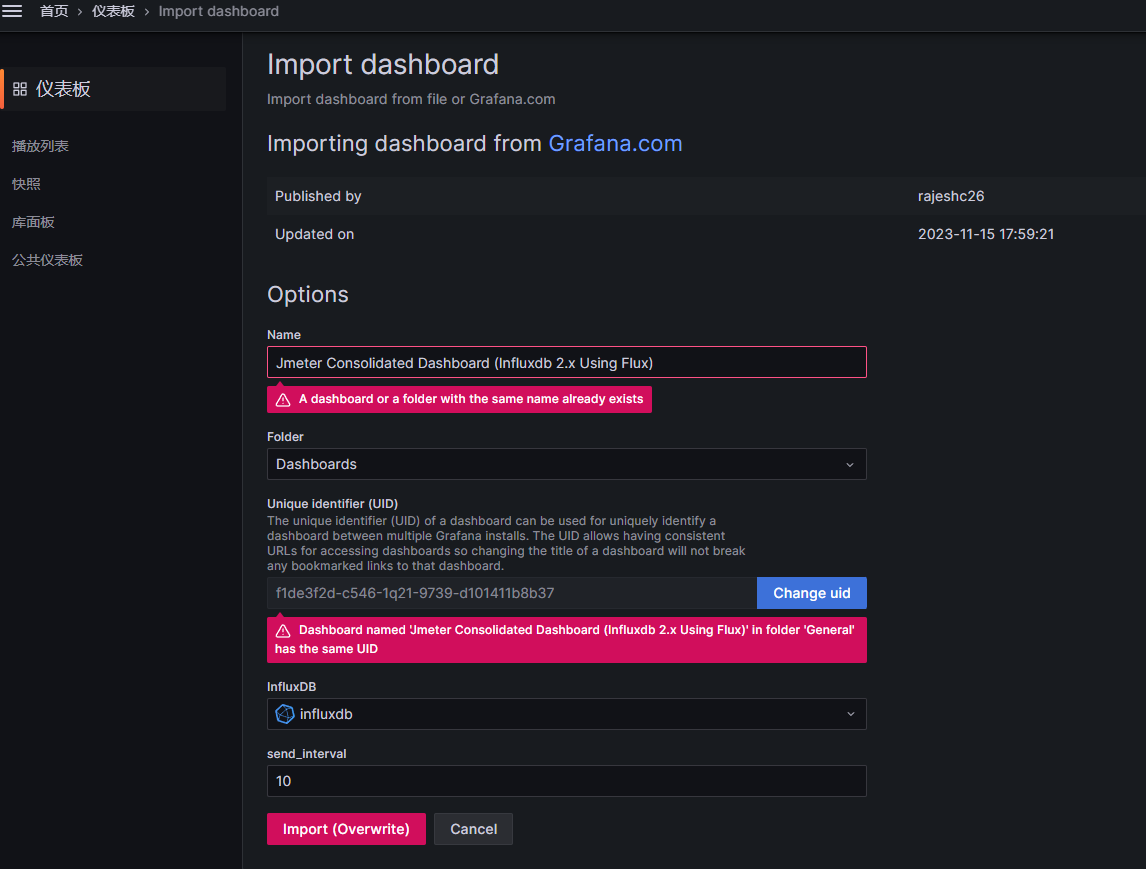
Task: Click the 'Import dashboard from file or Grafana.com' subtitle
Action: click(x=411, y=99)
